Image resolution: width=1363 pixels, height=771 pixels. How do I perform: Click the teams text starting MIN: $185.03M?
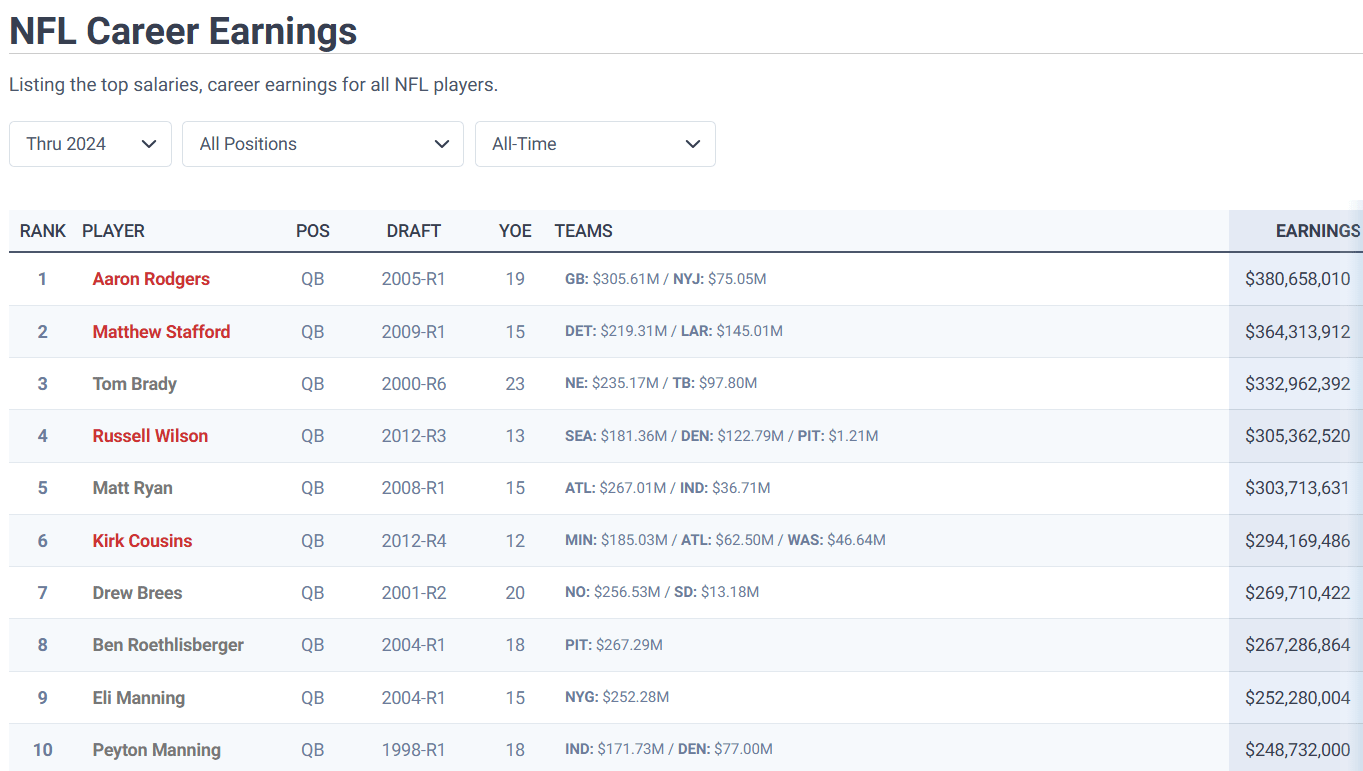(725, 541)
